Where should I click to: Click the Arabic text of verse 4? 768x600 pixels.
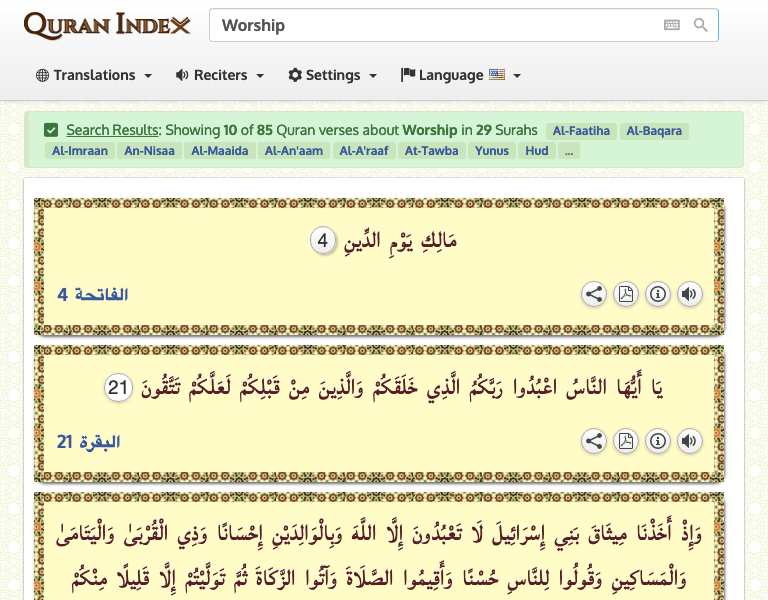click(x=400, y=240)
